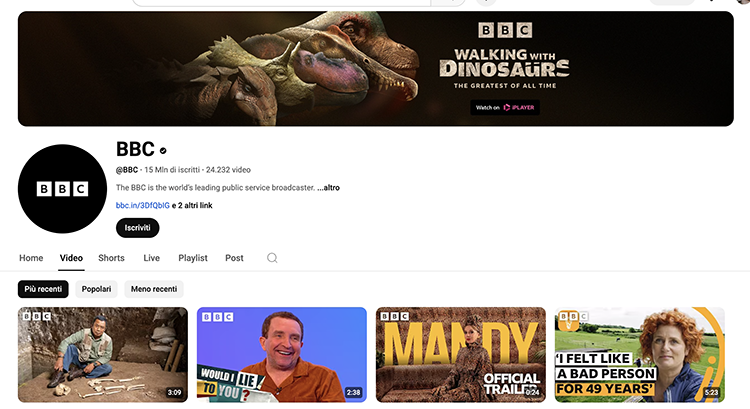Click the BBC logo in the banner
This screenshot has height=409, width=750.
click(x=505, y=30)
